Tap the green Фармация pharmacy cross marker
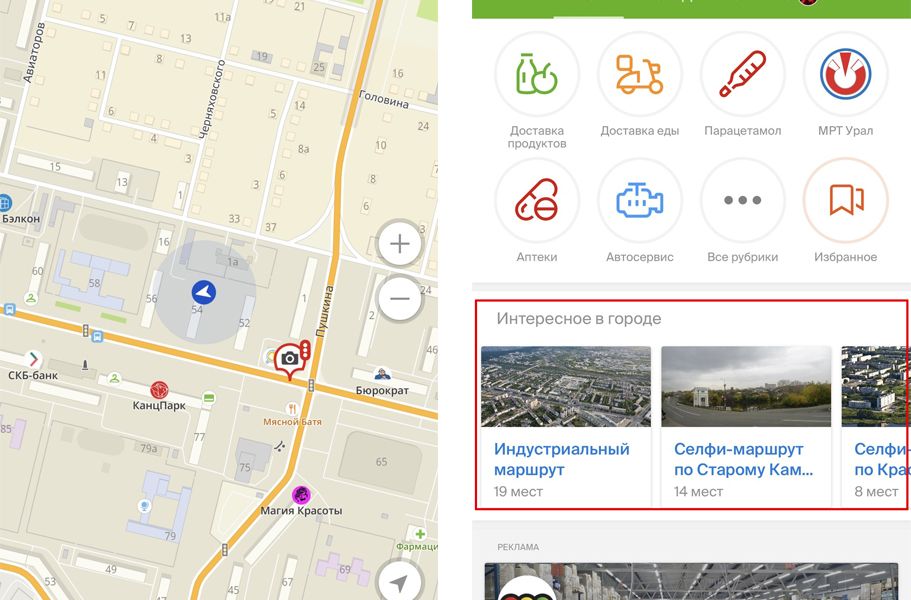 [420, 534]
